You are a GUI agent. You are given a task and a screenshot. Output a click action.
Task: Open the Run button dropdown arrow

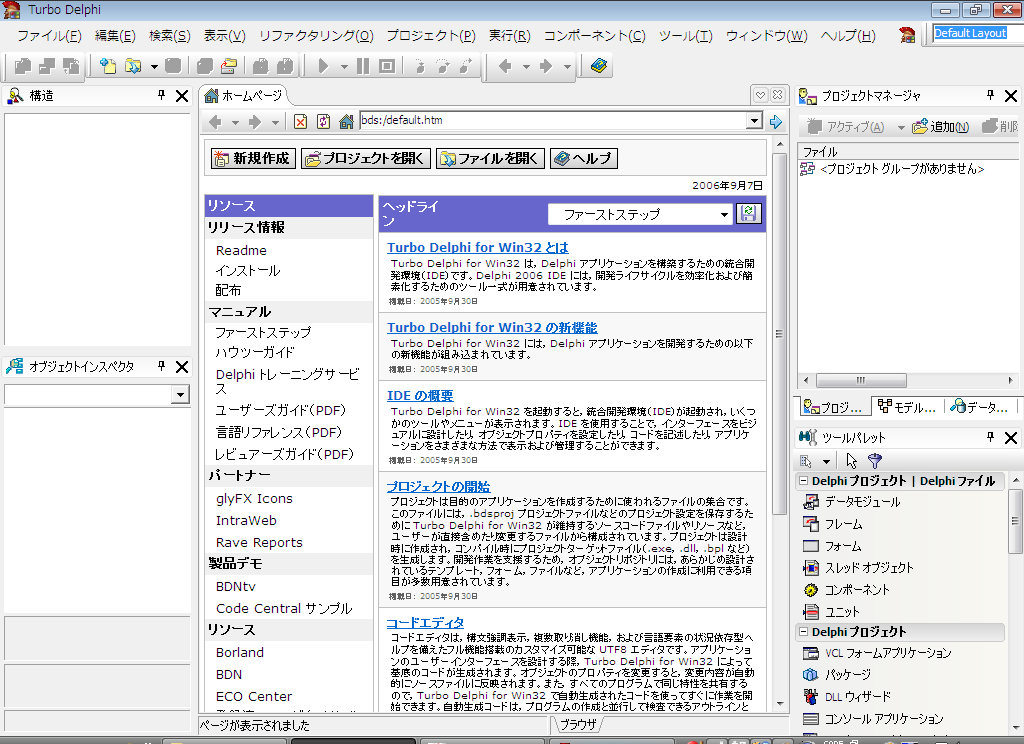tap(344, 67)
